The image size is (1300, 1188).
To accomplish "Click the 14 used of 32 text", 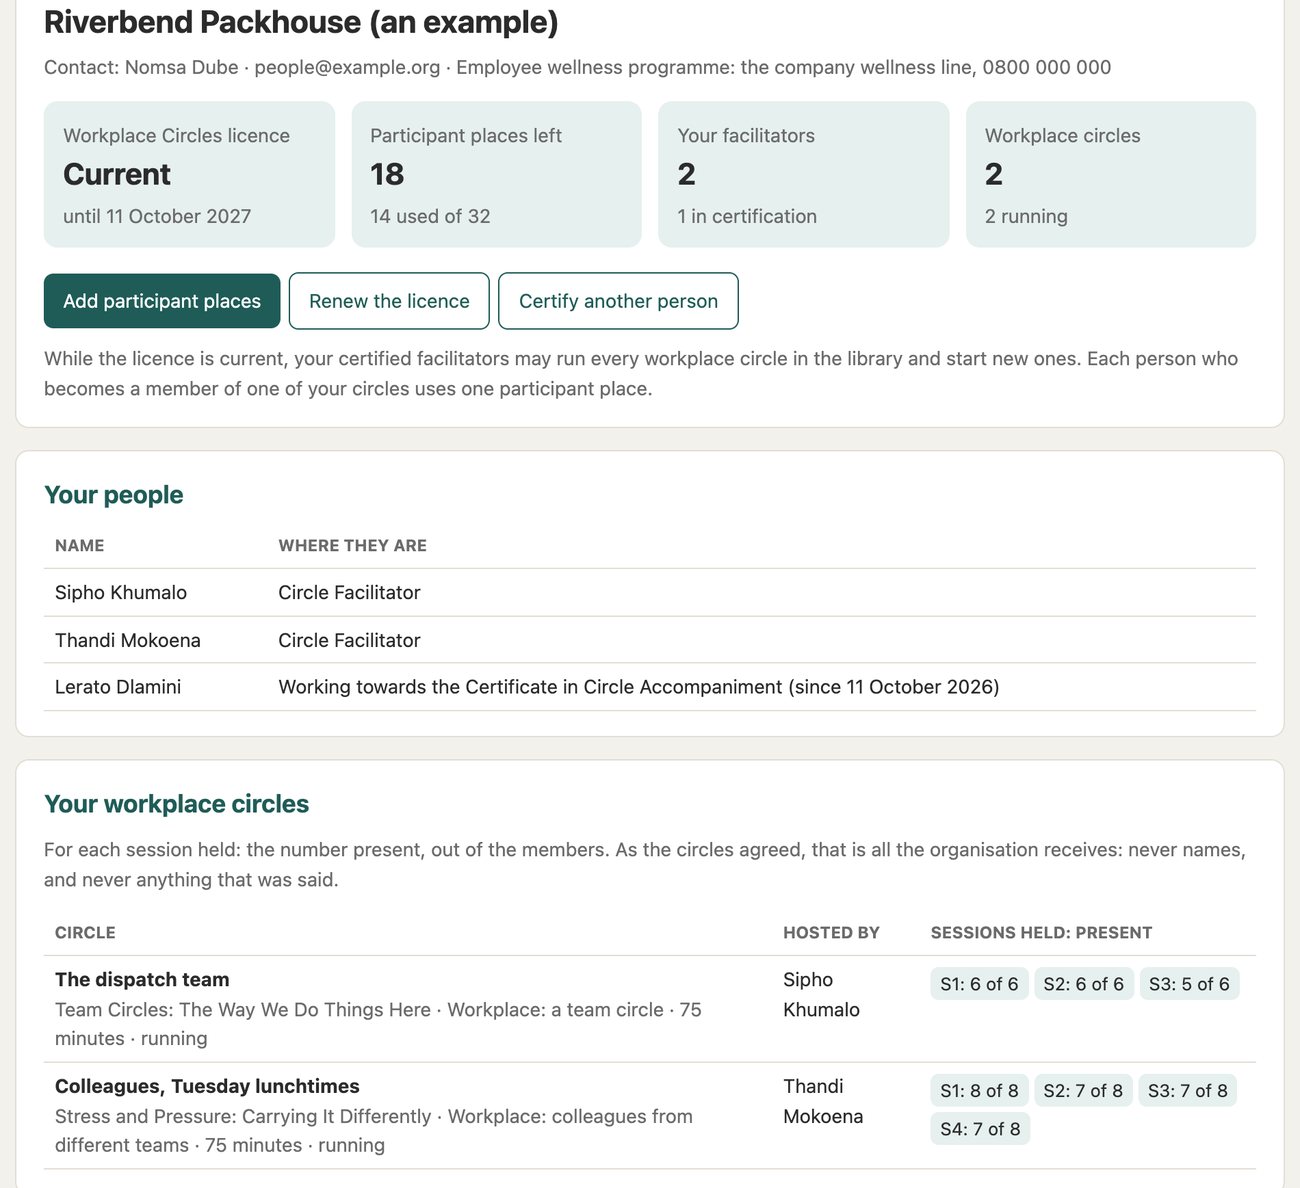I will (x=430, y=216).
